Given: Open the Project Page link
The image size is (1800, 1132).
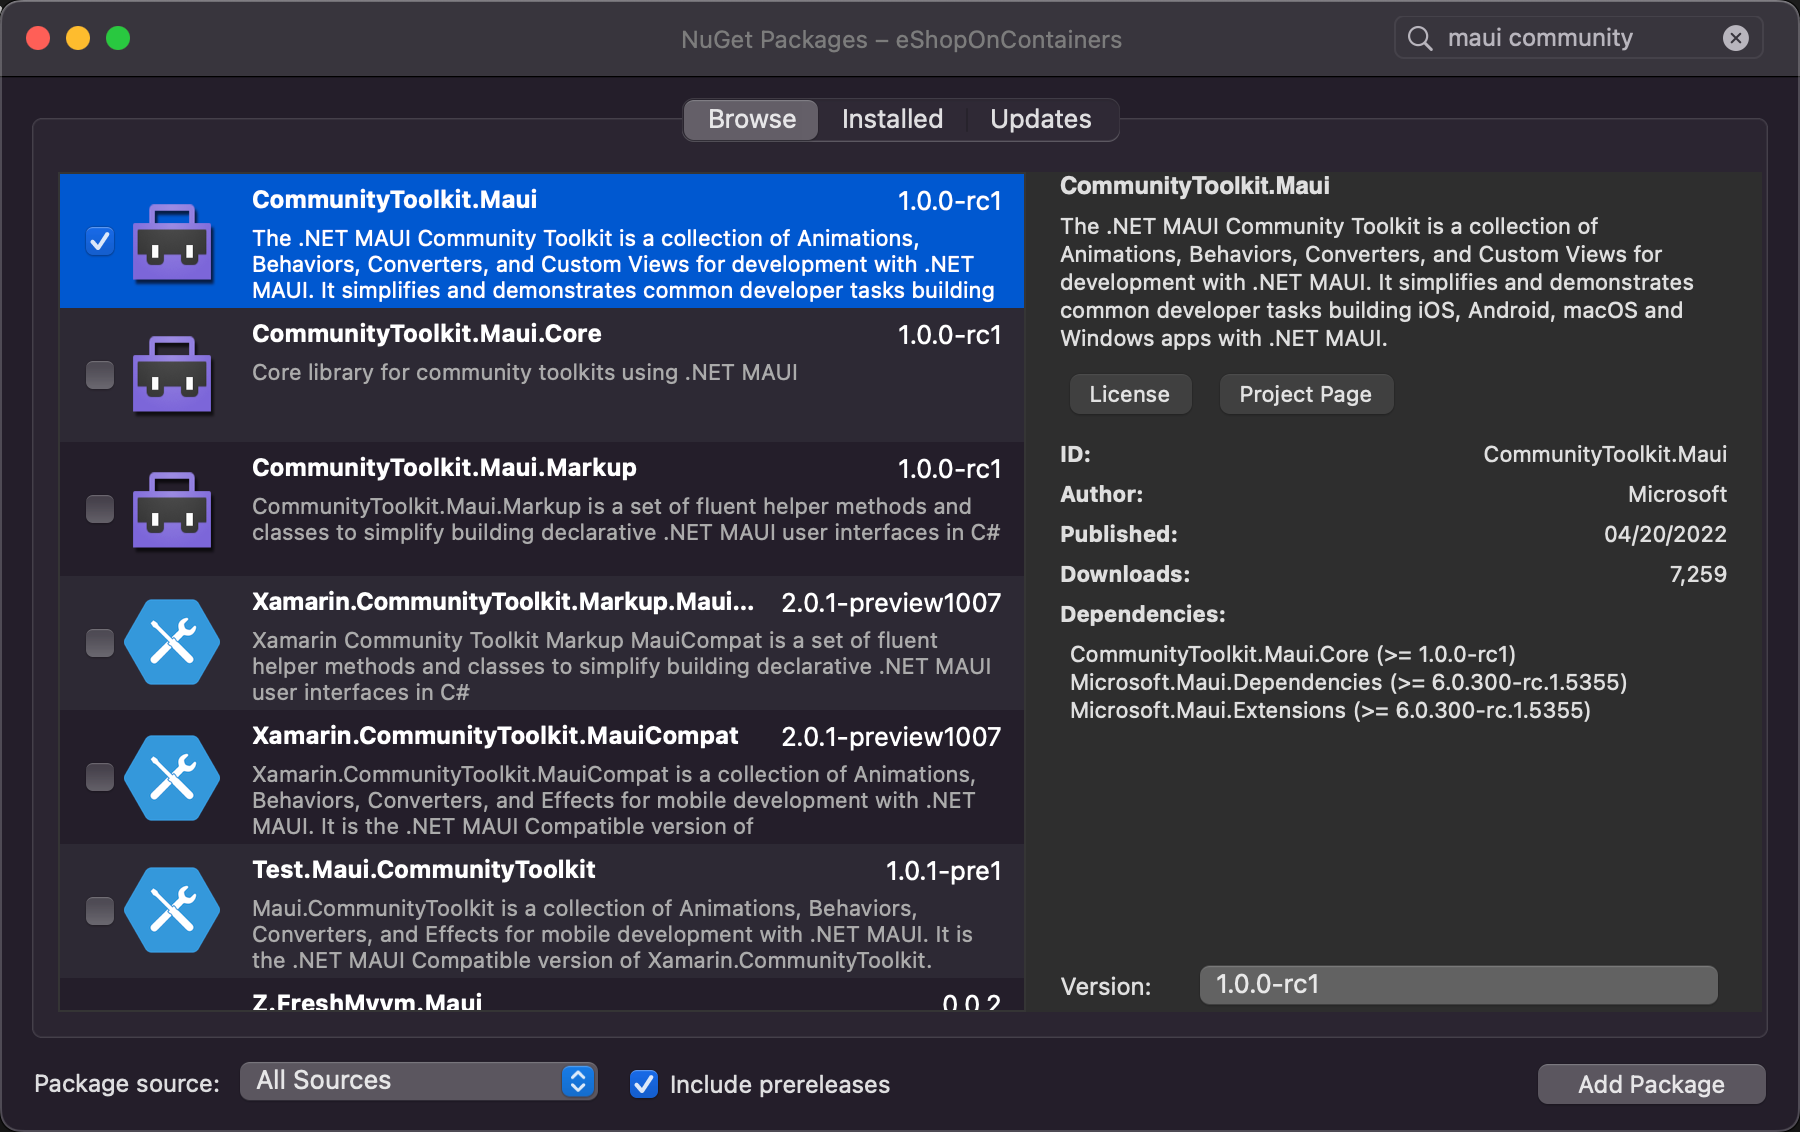Looking at the screenshot, I should [1306, 394].
